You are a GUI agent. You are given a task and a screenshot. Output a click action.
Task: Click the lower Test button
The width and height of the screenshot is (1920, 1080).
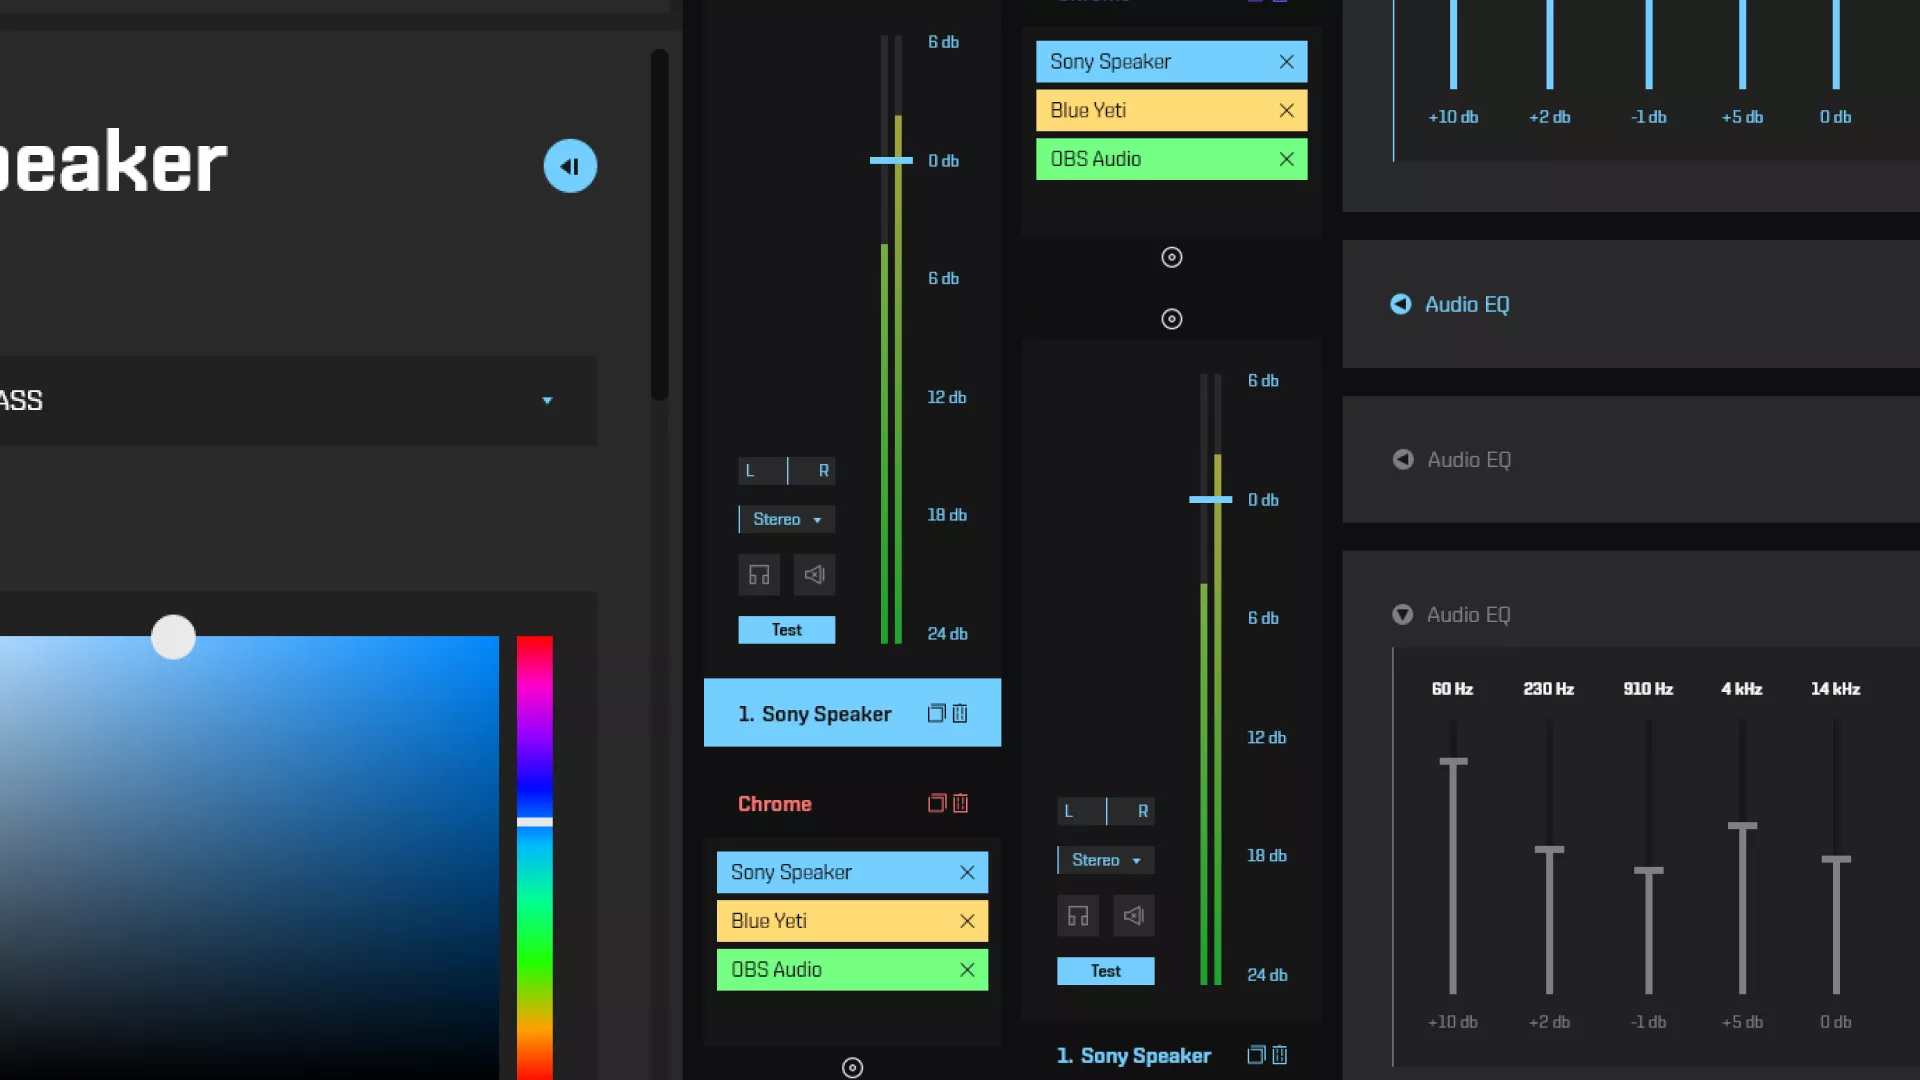click(x=1105, y=971)
